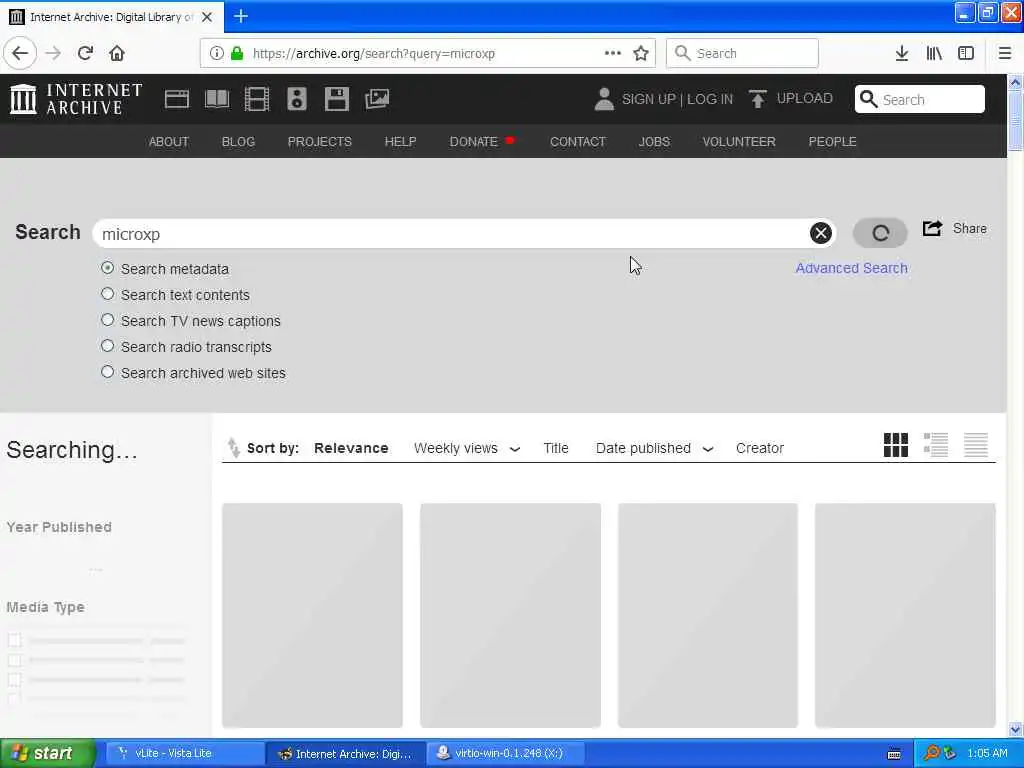Close the Internet Archive tab

207,17
